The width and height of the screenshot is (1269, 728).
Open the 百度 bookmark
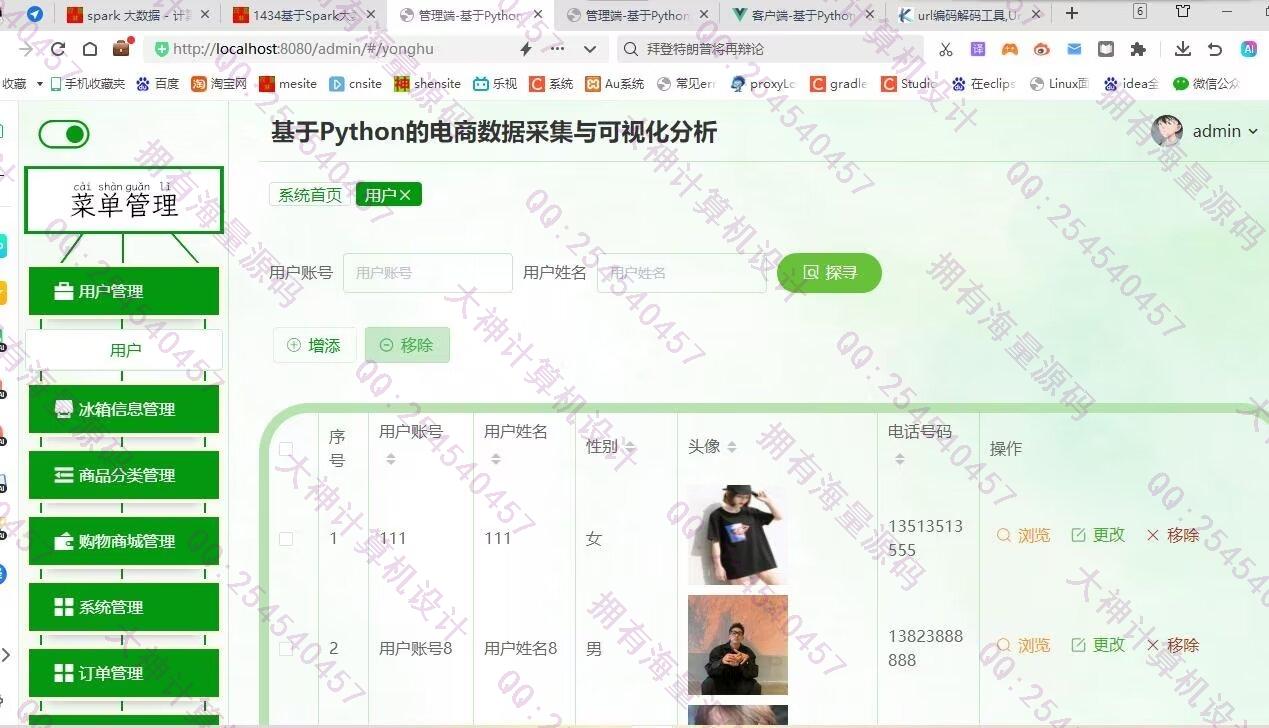158,84
